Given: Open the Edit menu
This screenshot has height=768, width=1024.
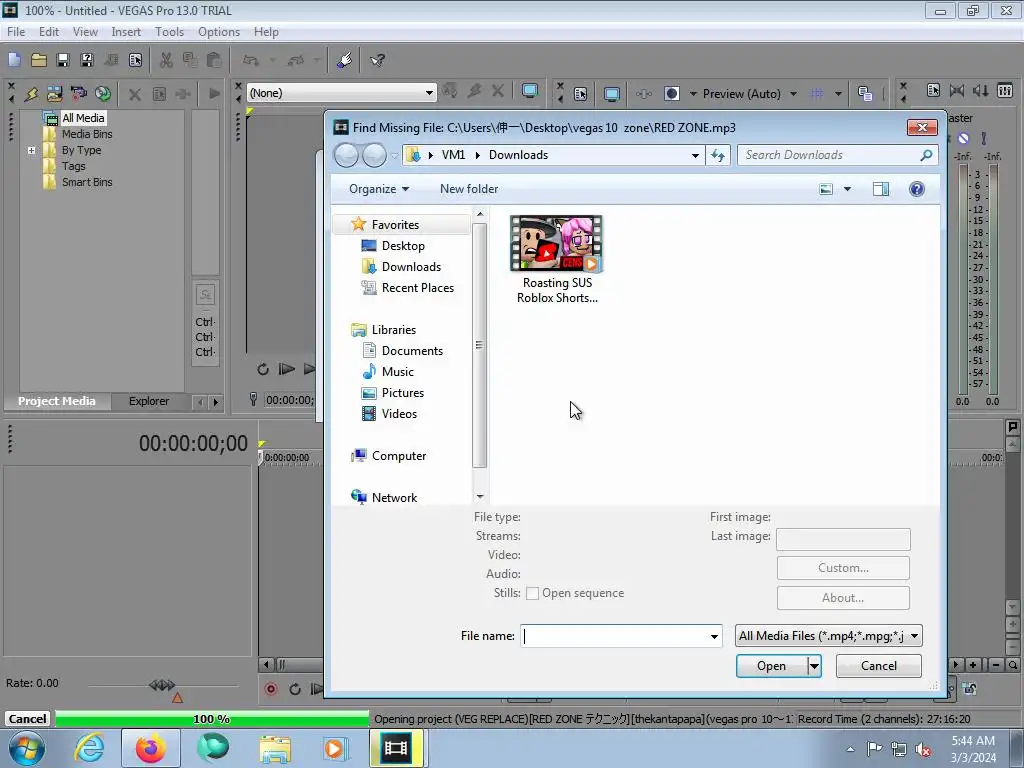Looking at the screenshot, I should coord(48,32).
